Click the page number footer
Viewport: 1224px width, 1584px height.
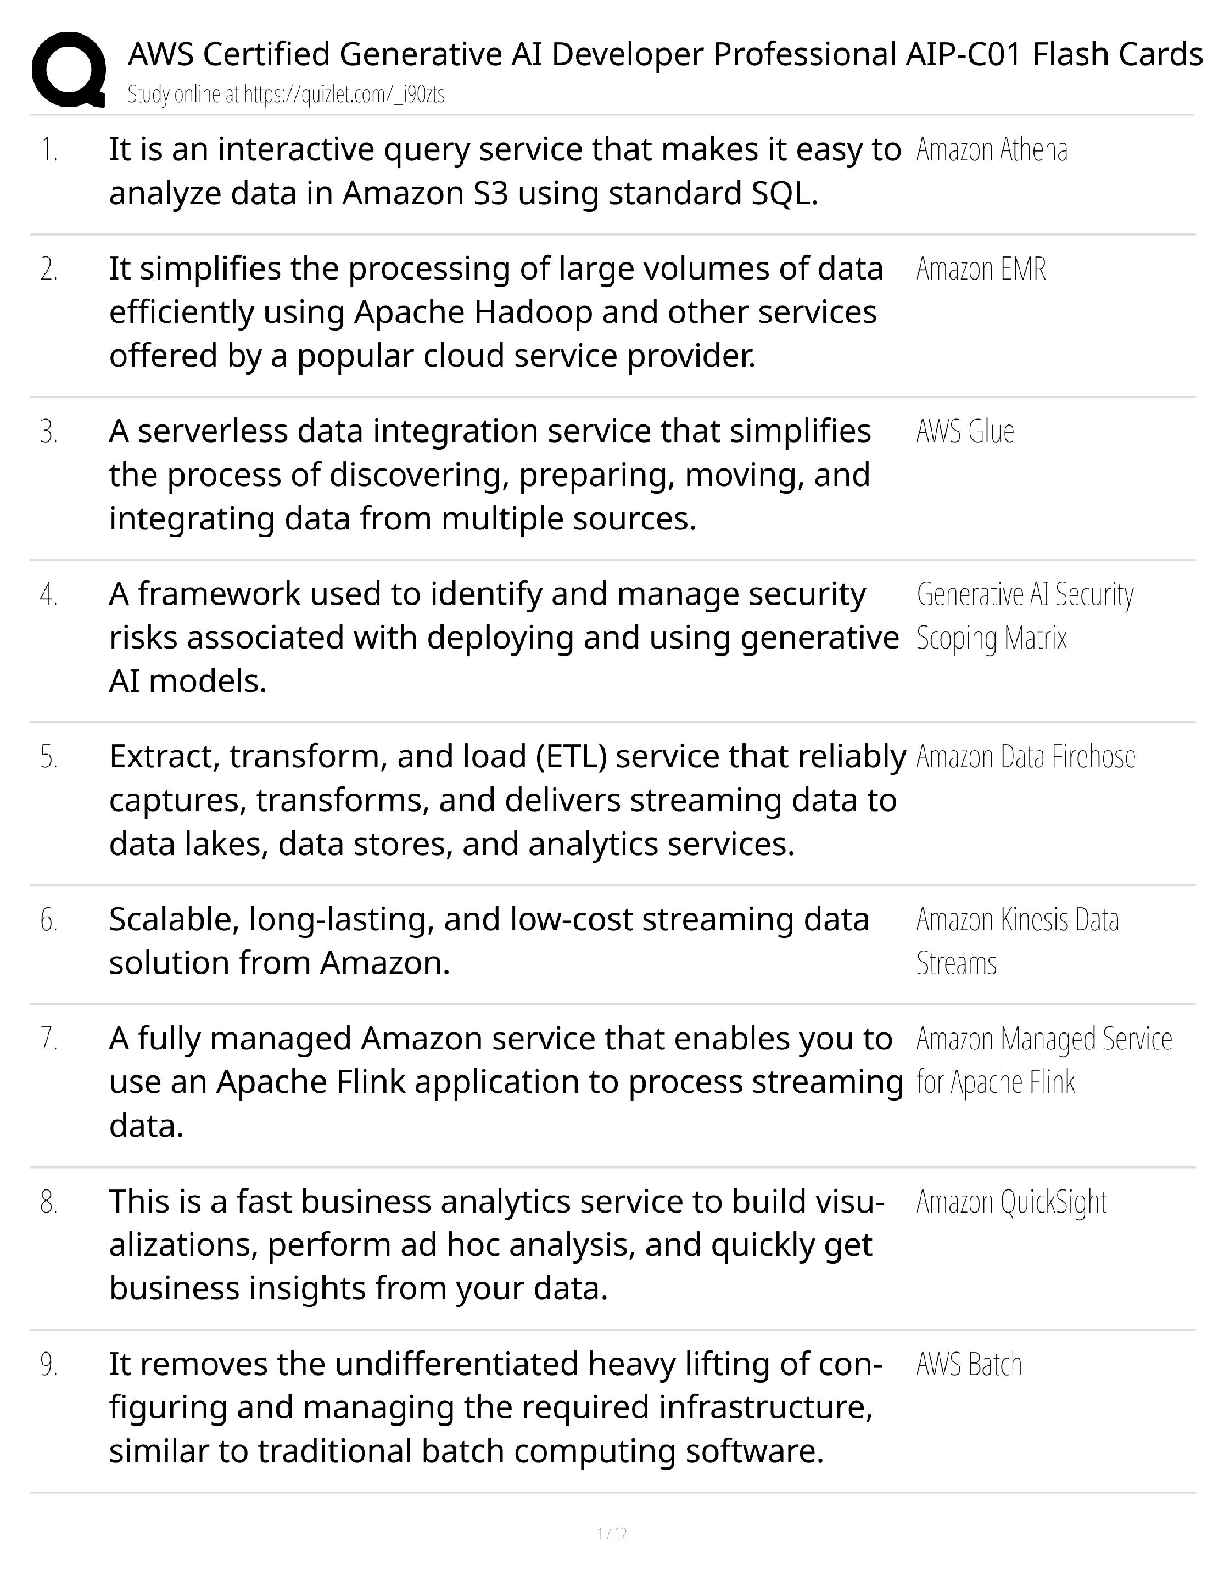tap(611, 1533)
